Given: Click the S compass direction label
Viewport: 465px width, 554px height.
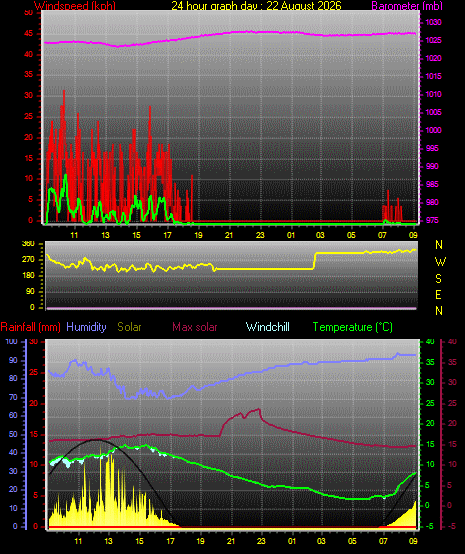Looking at the screenshot, I should (438, 279).
